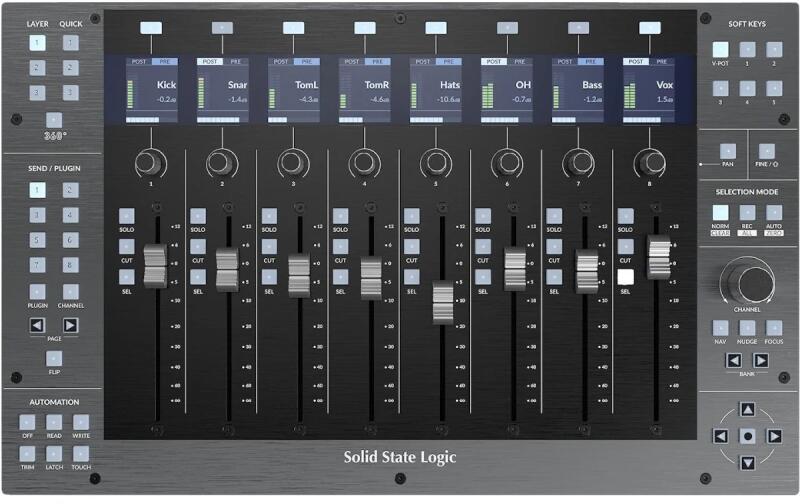The width and height of the screenshot is (800, 504).
Task: Click the Hats channel fader cap
Action: tap(443, 302)
